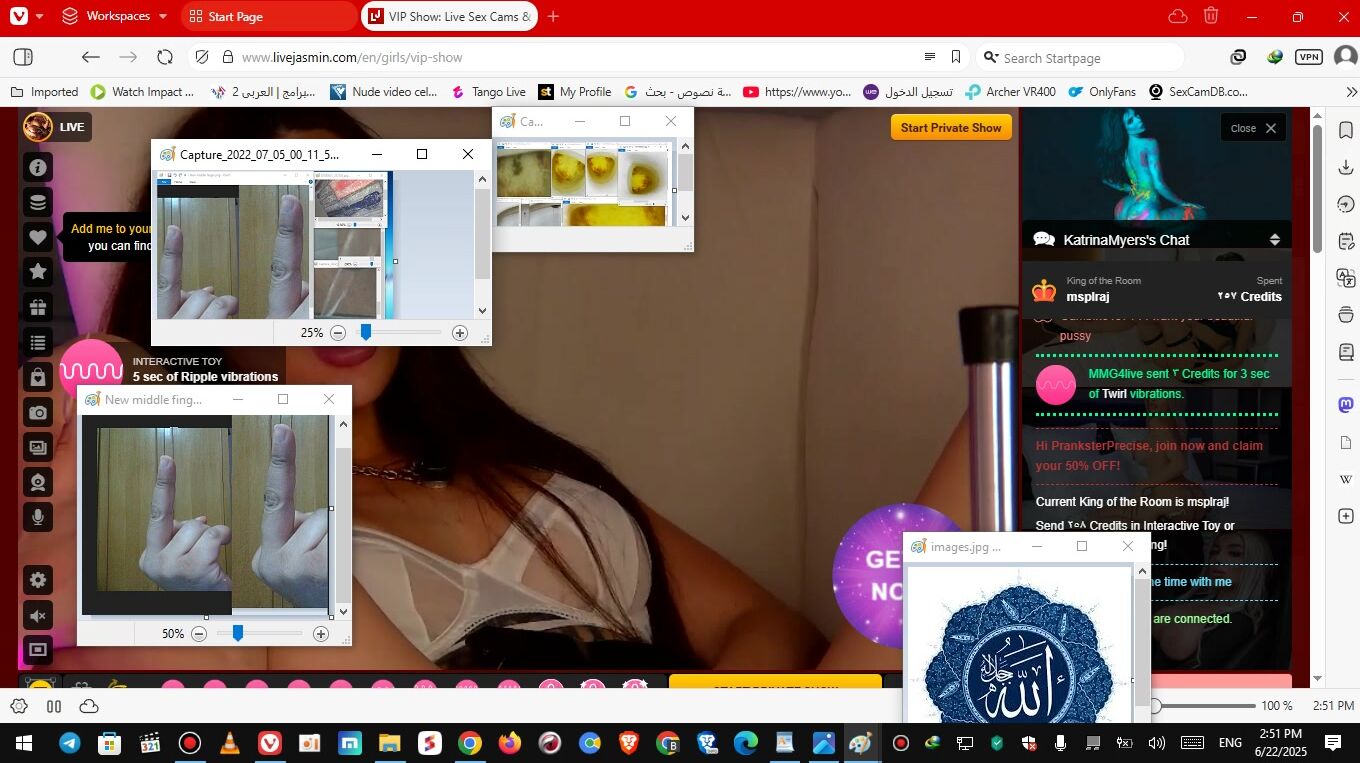Expand the bookmarks bar overflow chevron
This screenshot has height=763, width=1360.
coord(1350,92)
